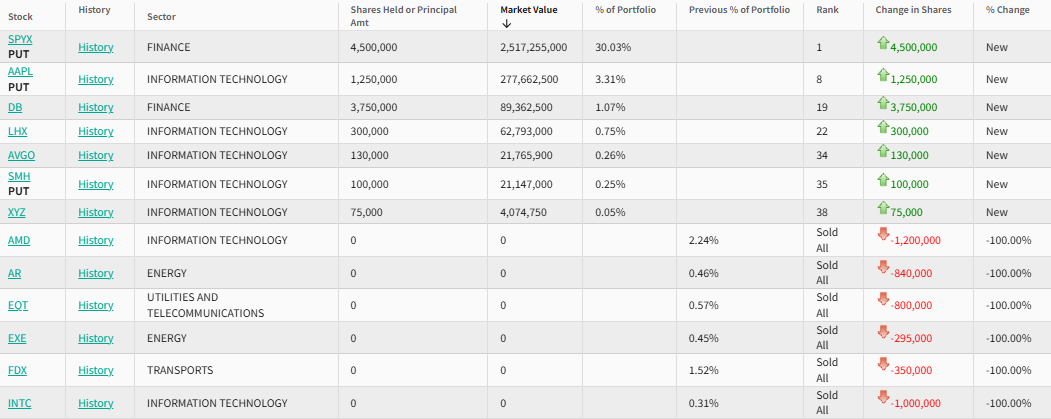
Task: Click green up arrow in XYZ row
Action: [883, 208]
